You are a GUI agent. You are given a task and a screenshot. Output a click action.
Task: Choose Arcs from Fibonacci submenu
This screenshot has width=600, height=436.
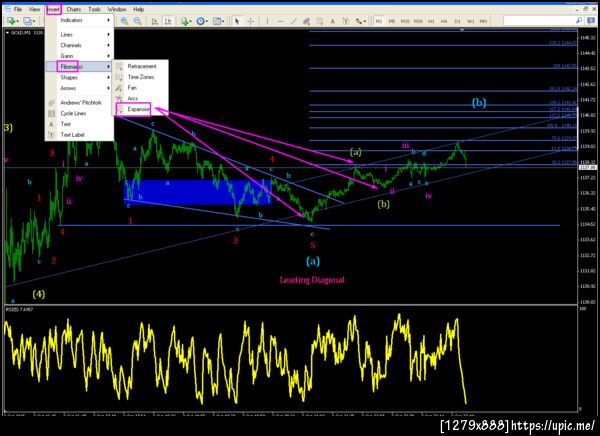pos(140,98)
